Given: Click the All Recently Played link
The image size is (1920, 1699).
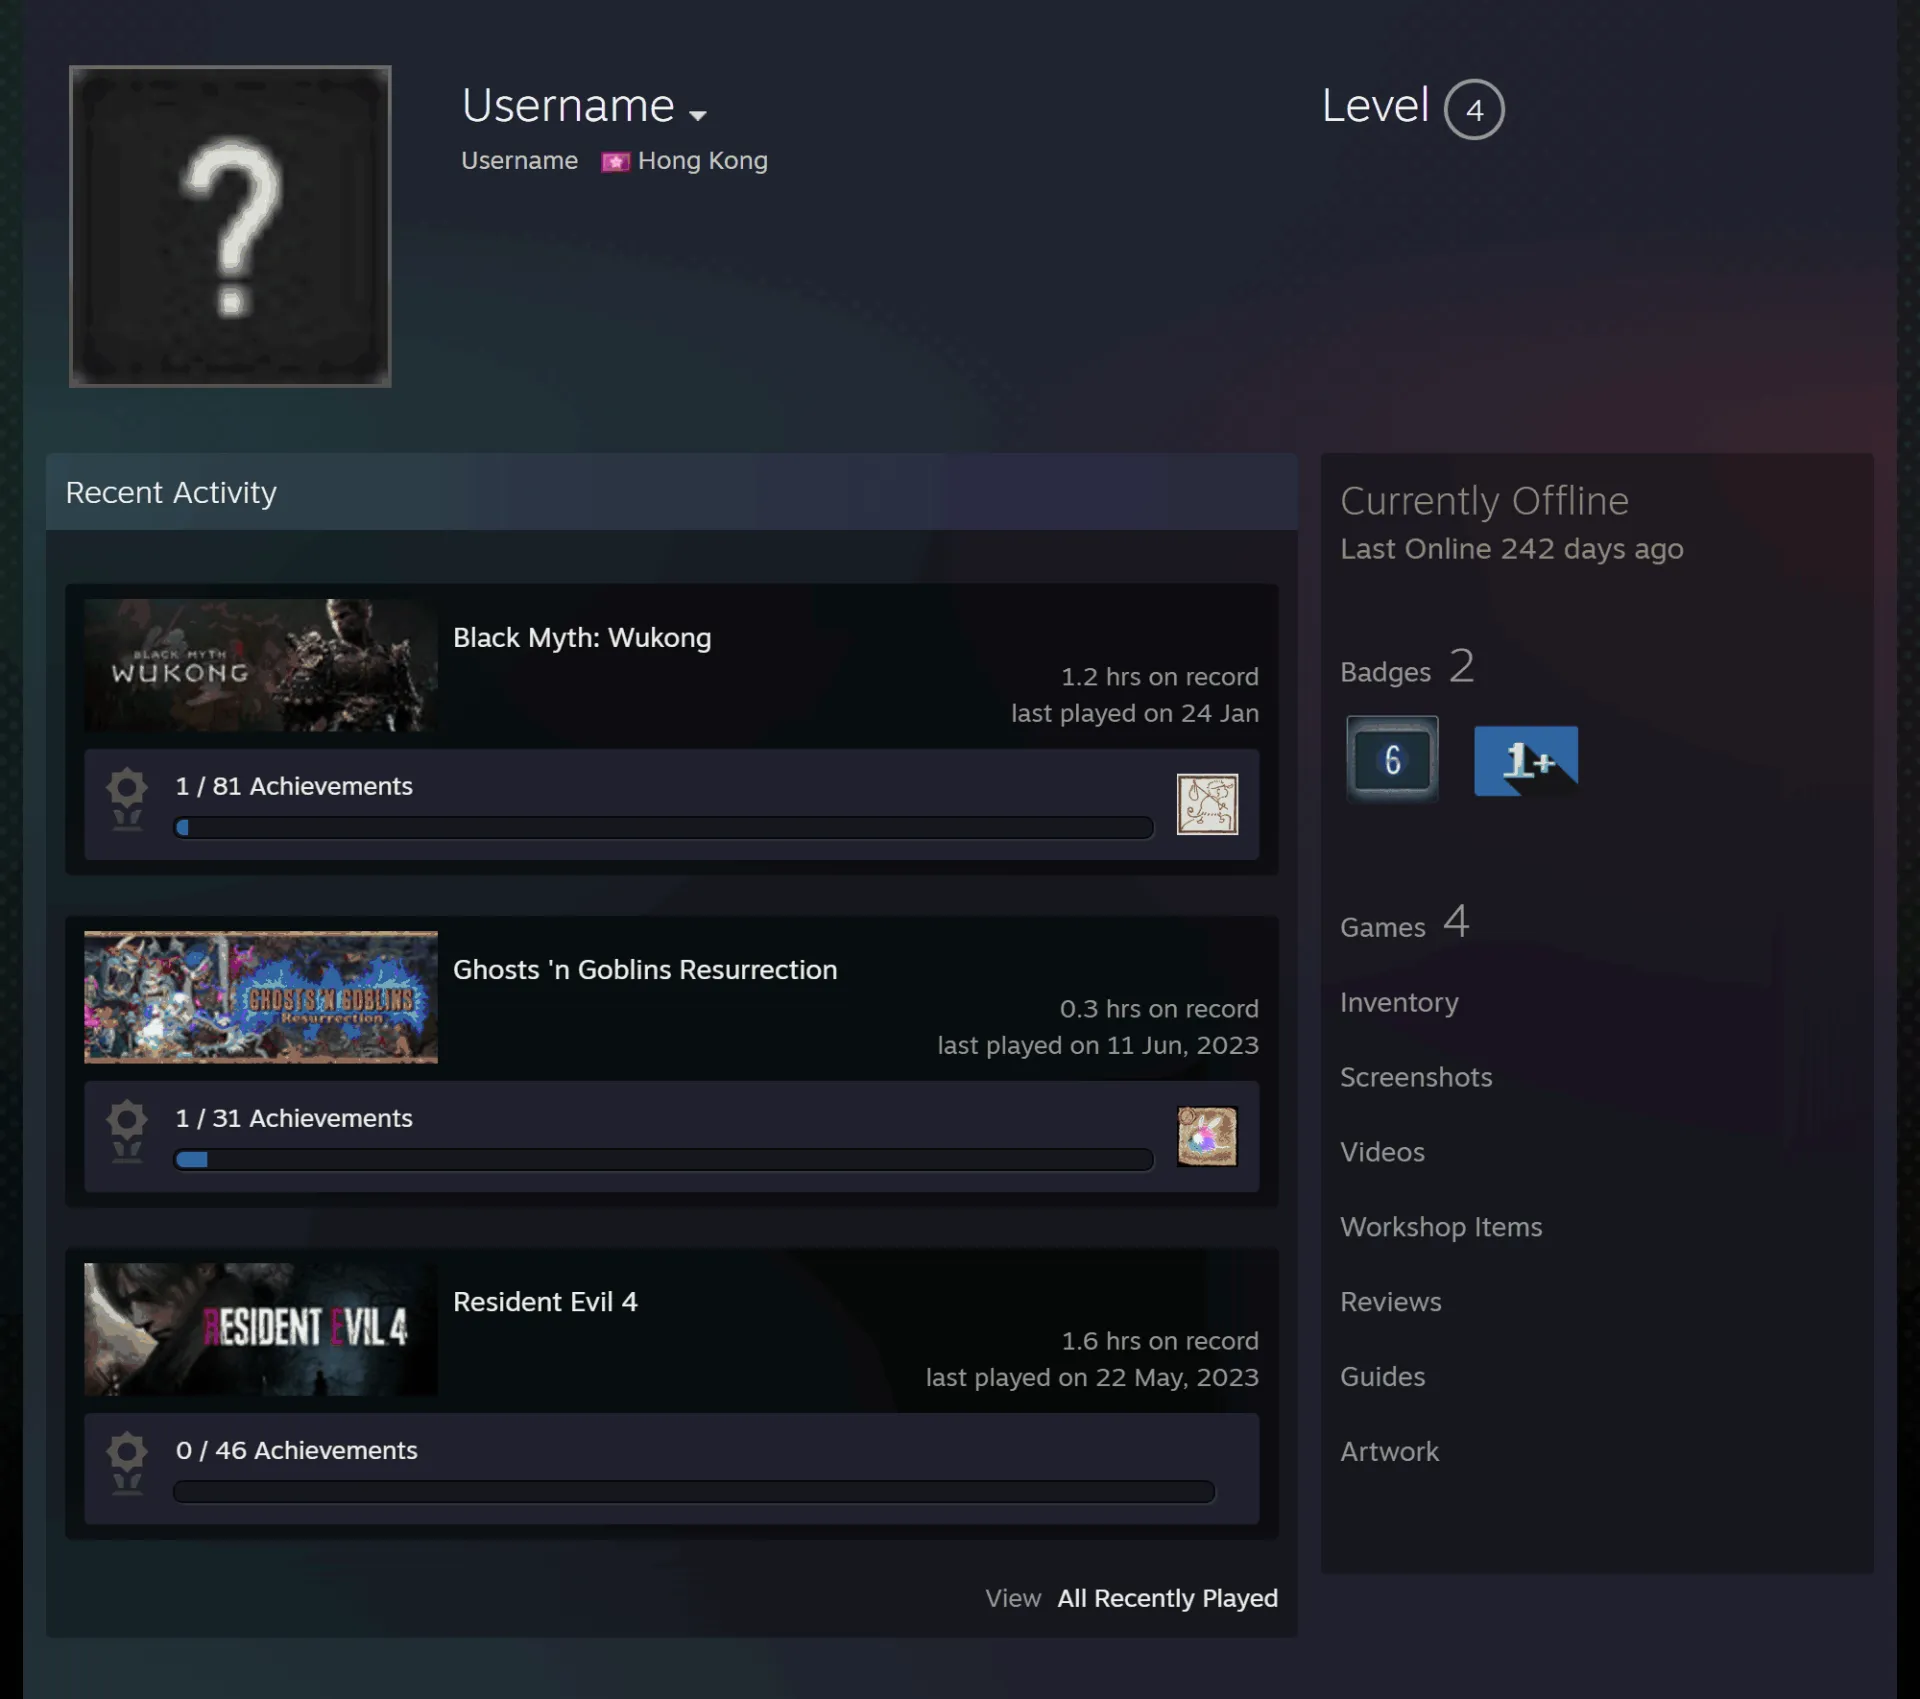Looking at the screenshot, I should [x=1167, y=1598].
